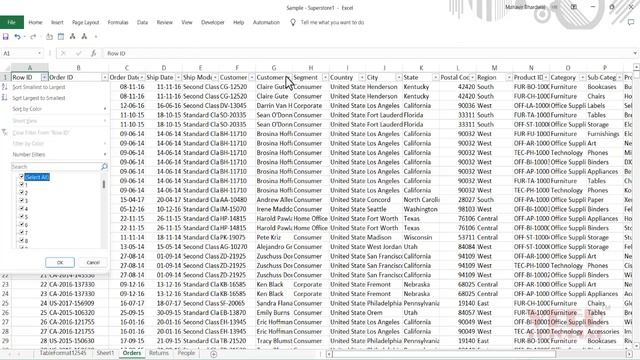This screenshot has width=640, height=360.
Task: Click the search magnifier in filter box
Action: click(x=104, y=167)
